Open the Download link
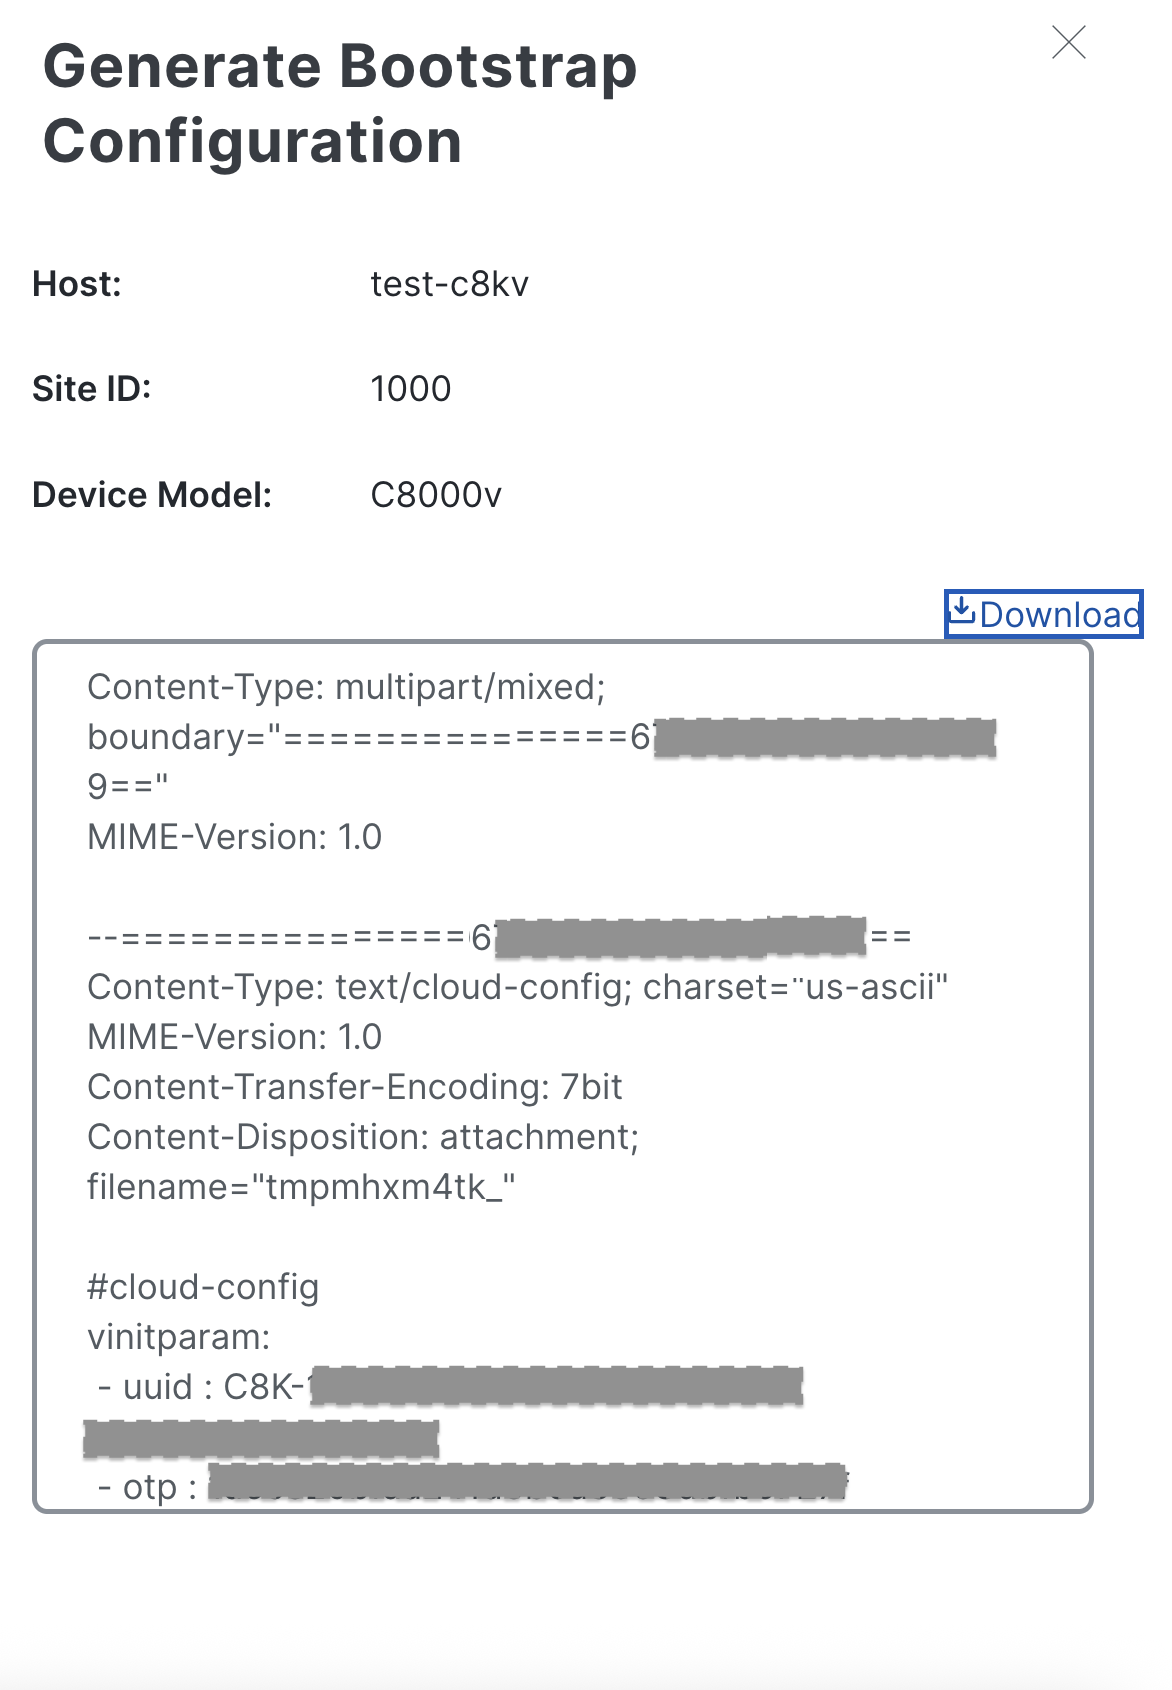The image size is (1172, 1690). tap(1055, 613)
